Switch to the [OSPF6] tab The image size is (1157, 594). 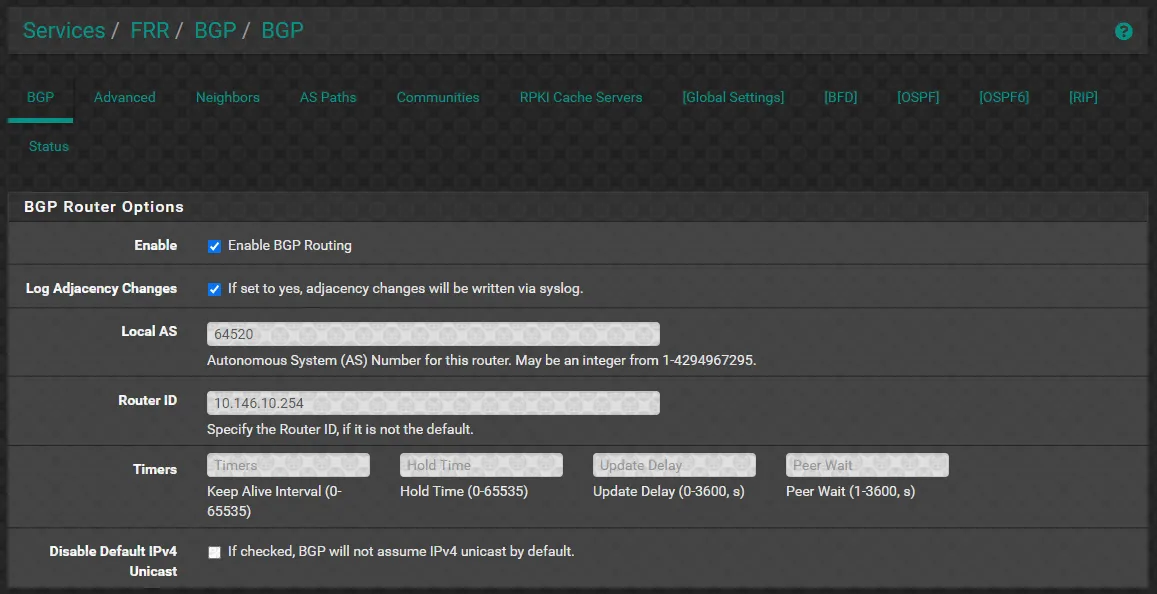tap(1004, 97)
